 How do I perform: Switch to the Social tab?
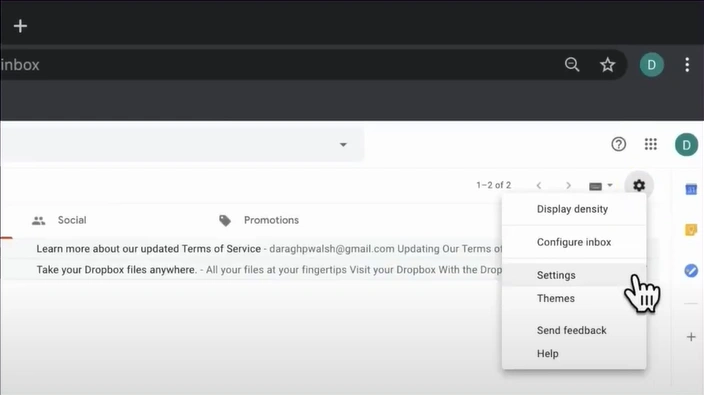click(59, 220)
